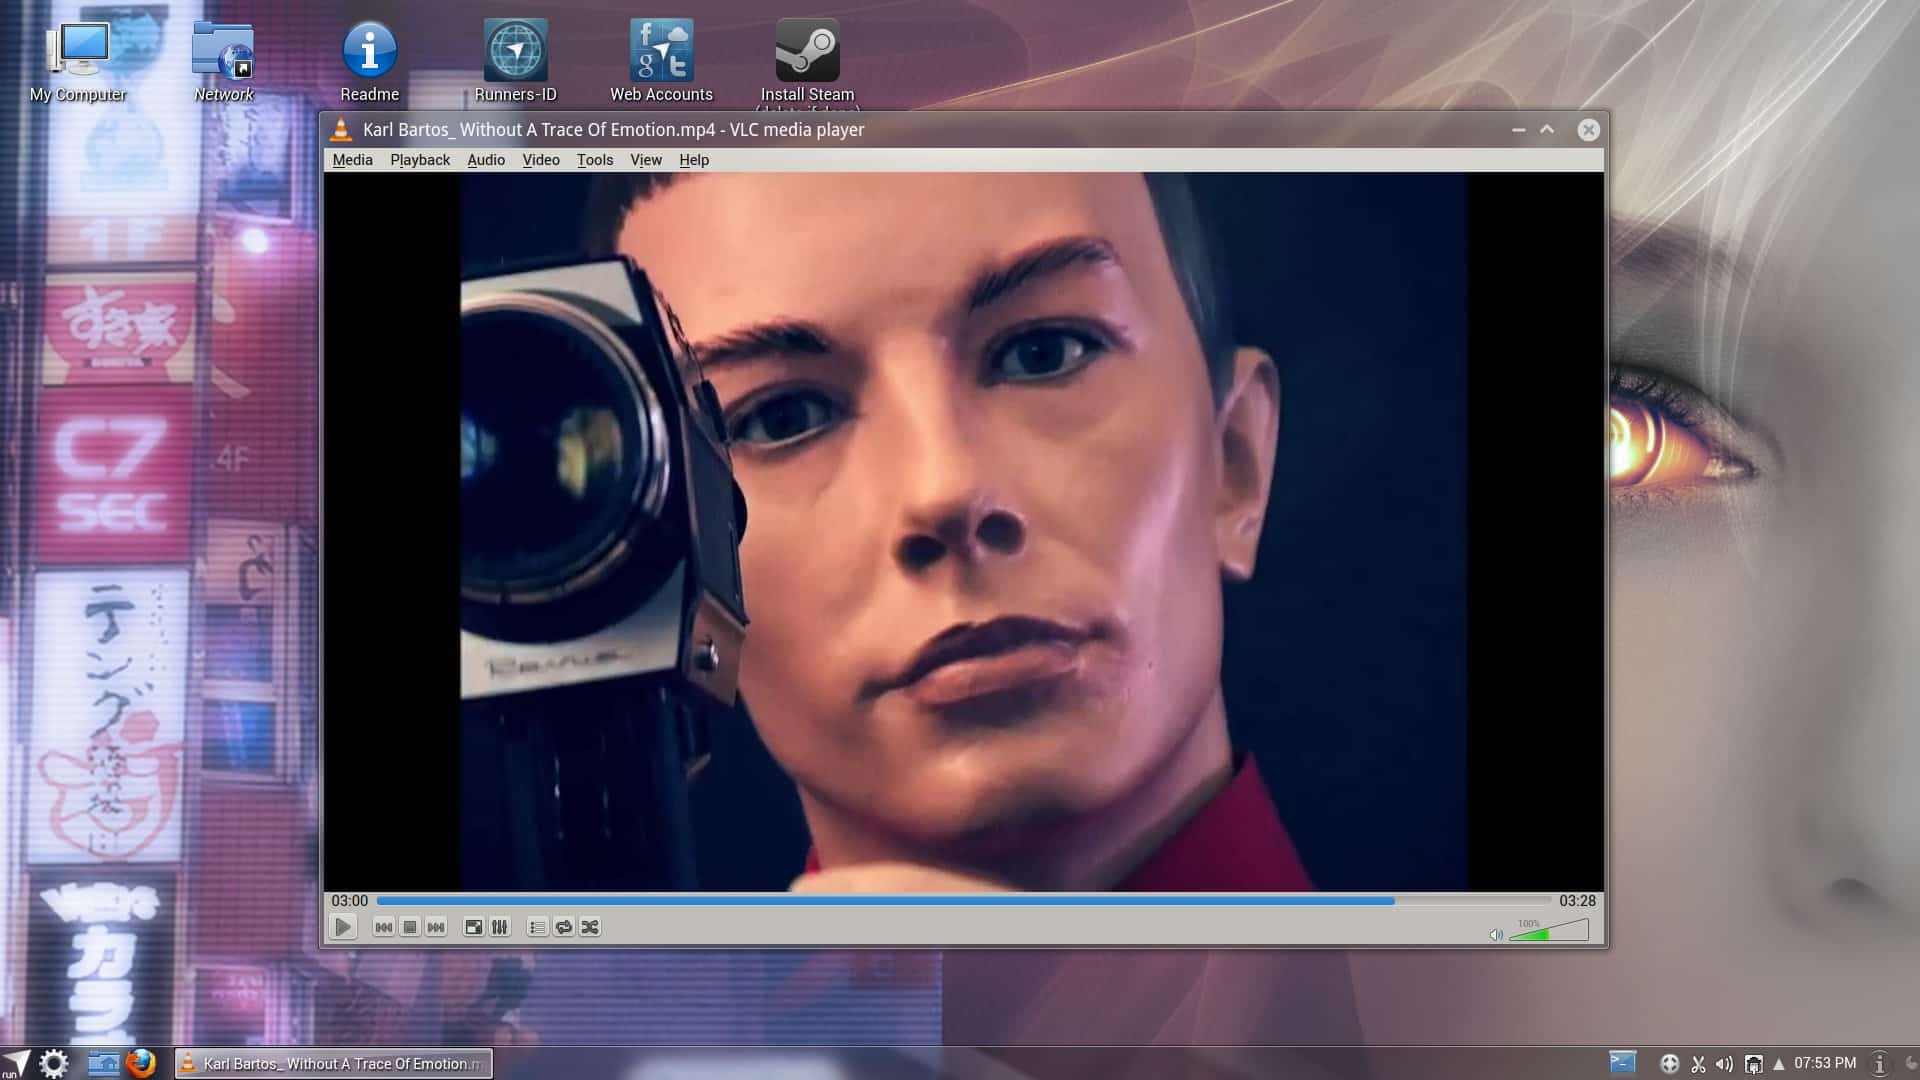The width and height of the screenshot is (1920, 1080).
Task: Open the Media menu
Action: pyautogui.click(x=352, y=160)
